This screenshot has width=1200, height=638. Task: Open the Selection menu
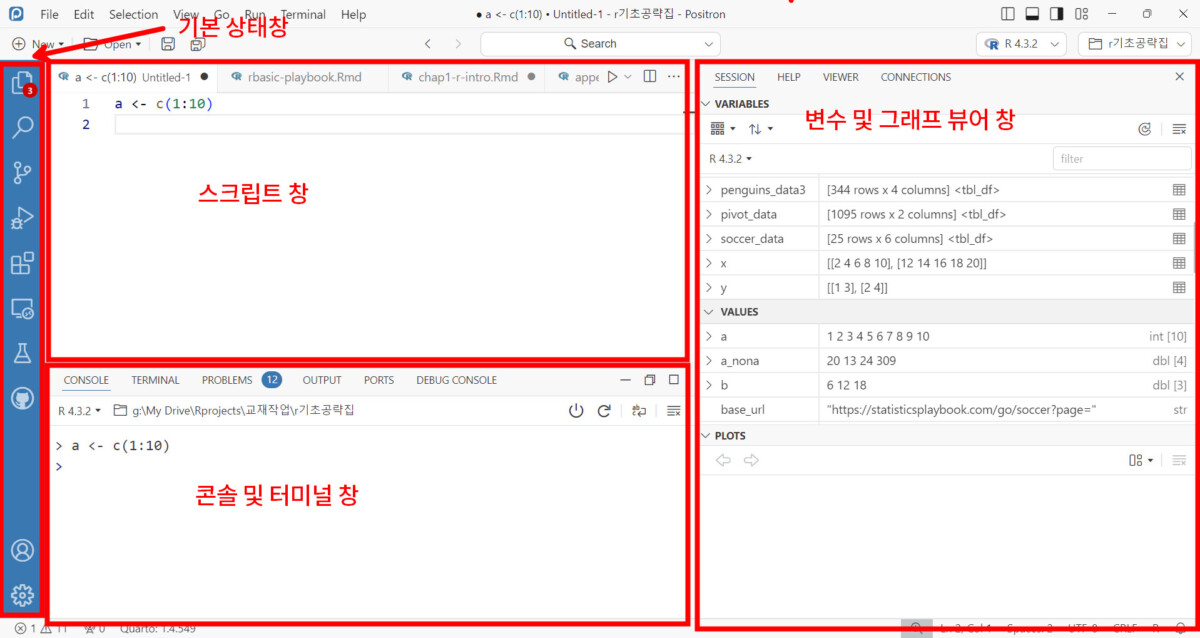(133, 14)
